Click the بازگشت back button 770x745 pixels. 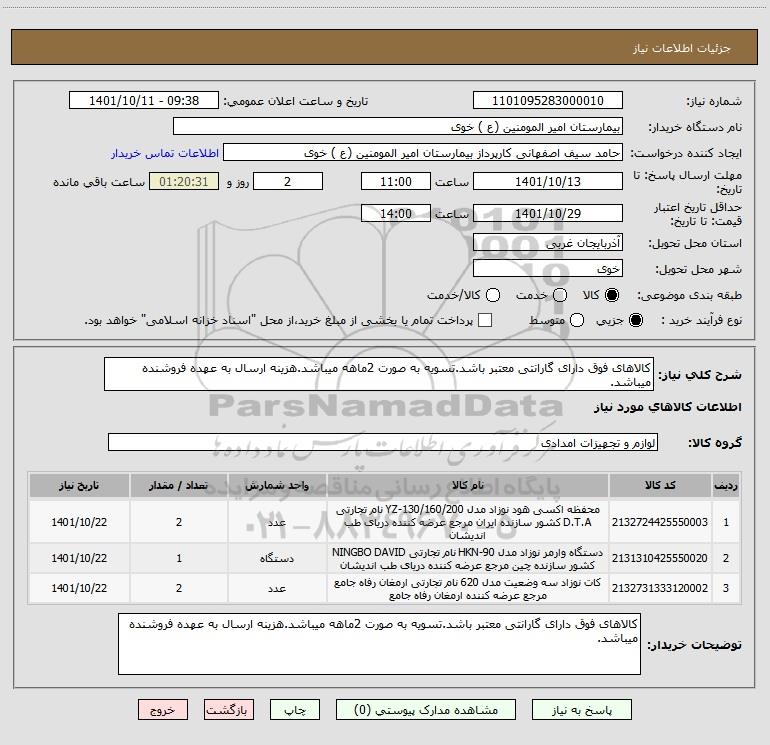pos(229,710)
